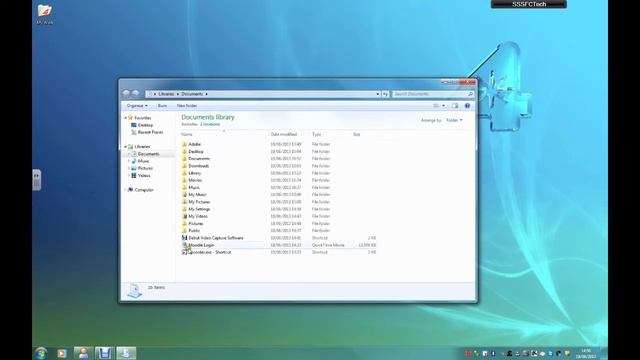Select the My Pictures folder icon
Image resolution: width=640 pixels, height=360 pixels.
[184, 202]
